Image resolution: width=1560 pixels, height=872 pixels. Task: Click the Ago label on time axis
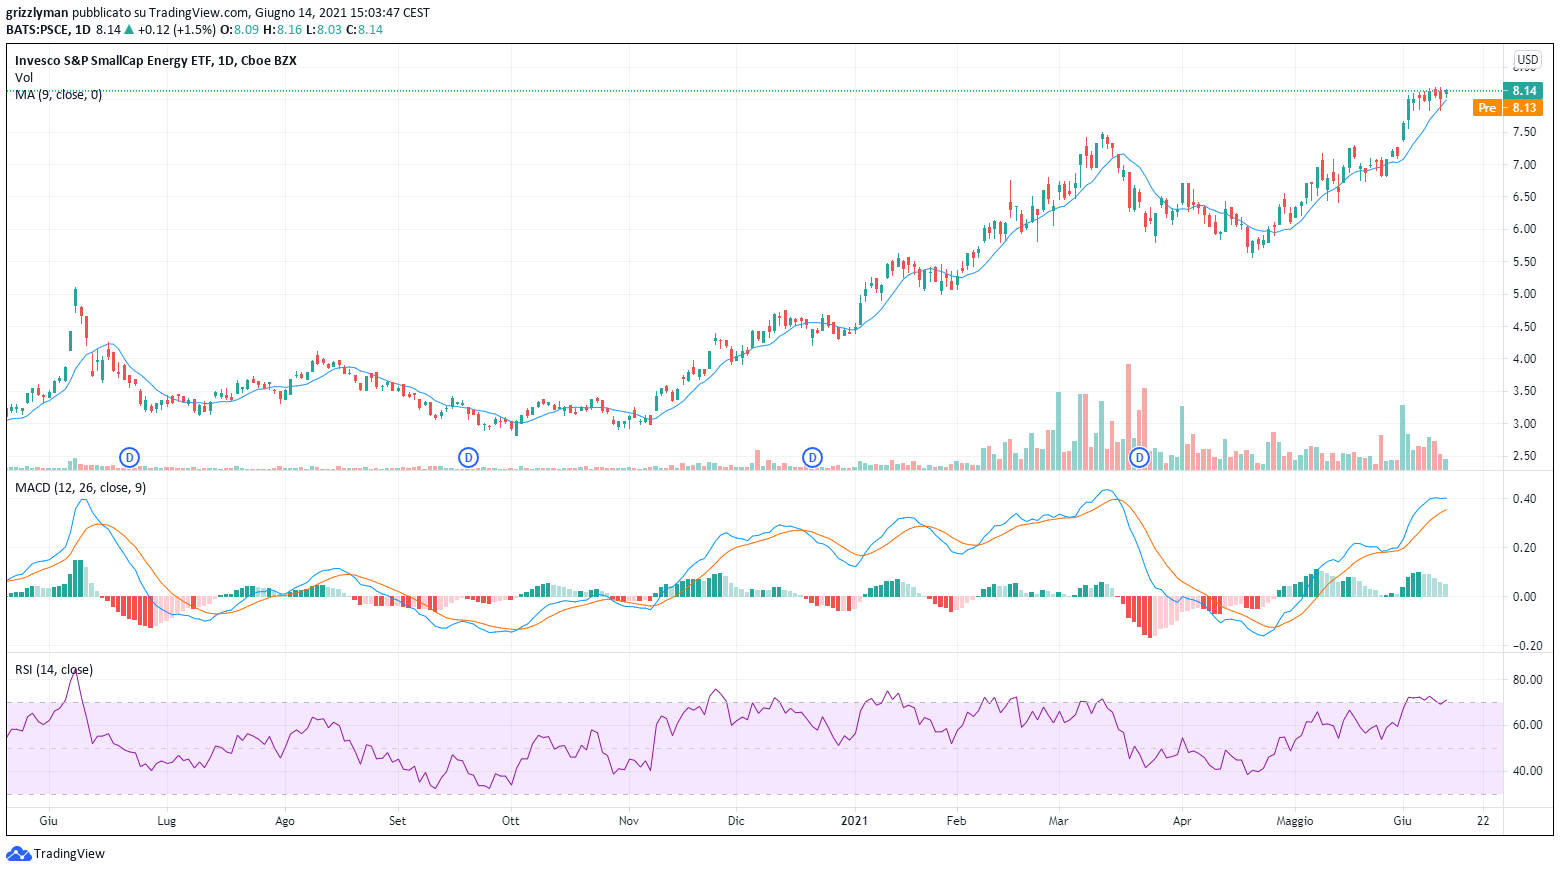coord(285,821)
